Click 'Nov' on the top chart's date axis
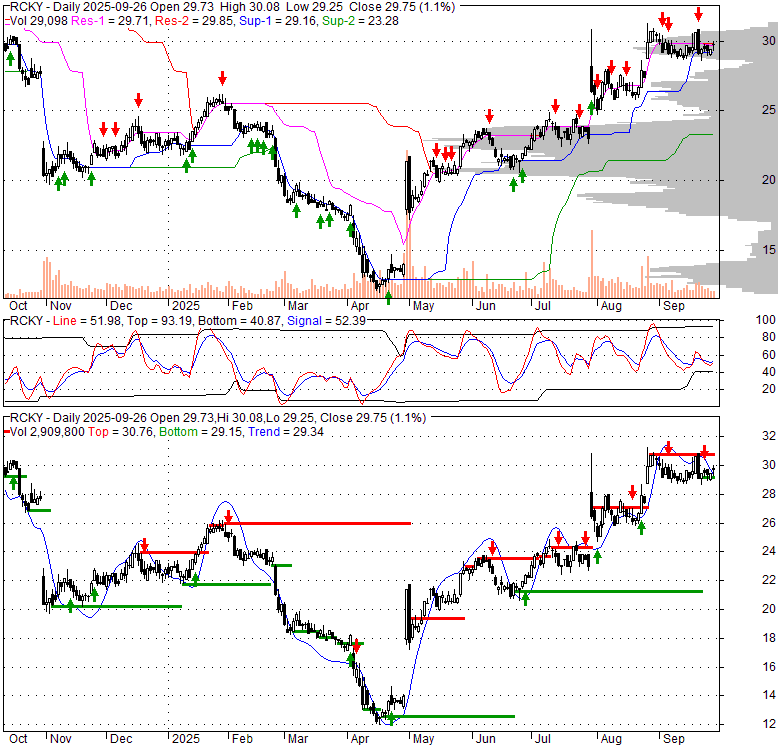The width and height of the screenshot is (780, 745). (x=61, y=306)
